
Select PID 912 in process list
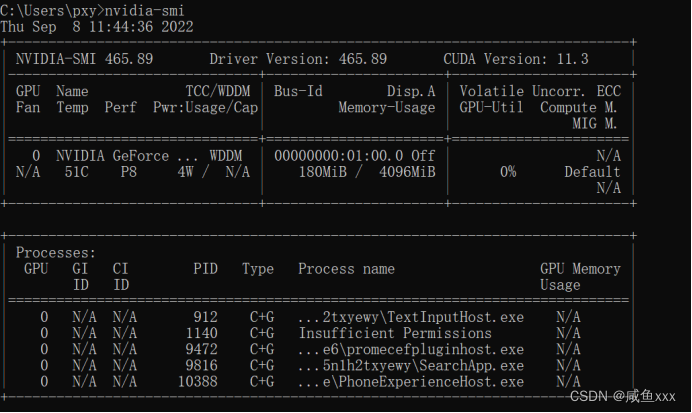pos(205,317)
